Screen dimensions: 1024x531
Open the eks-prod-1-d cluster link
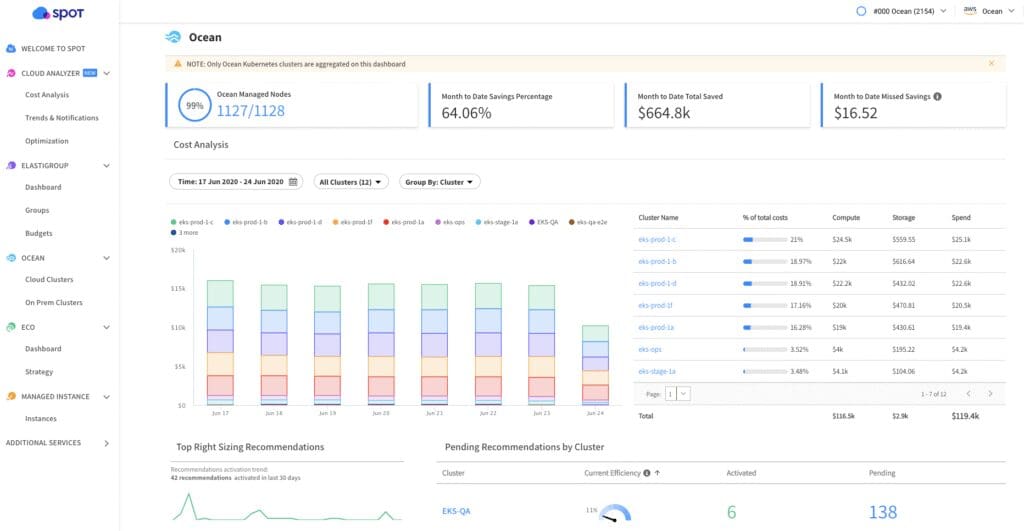657,283
